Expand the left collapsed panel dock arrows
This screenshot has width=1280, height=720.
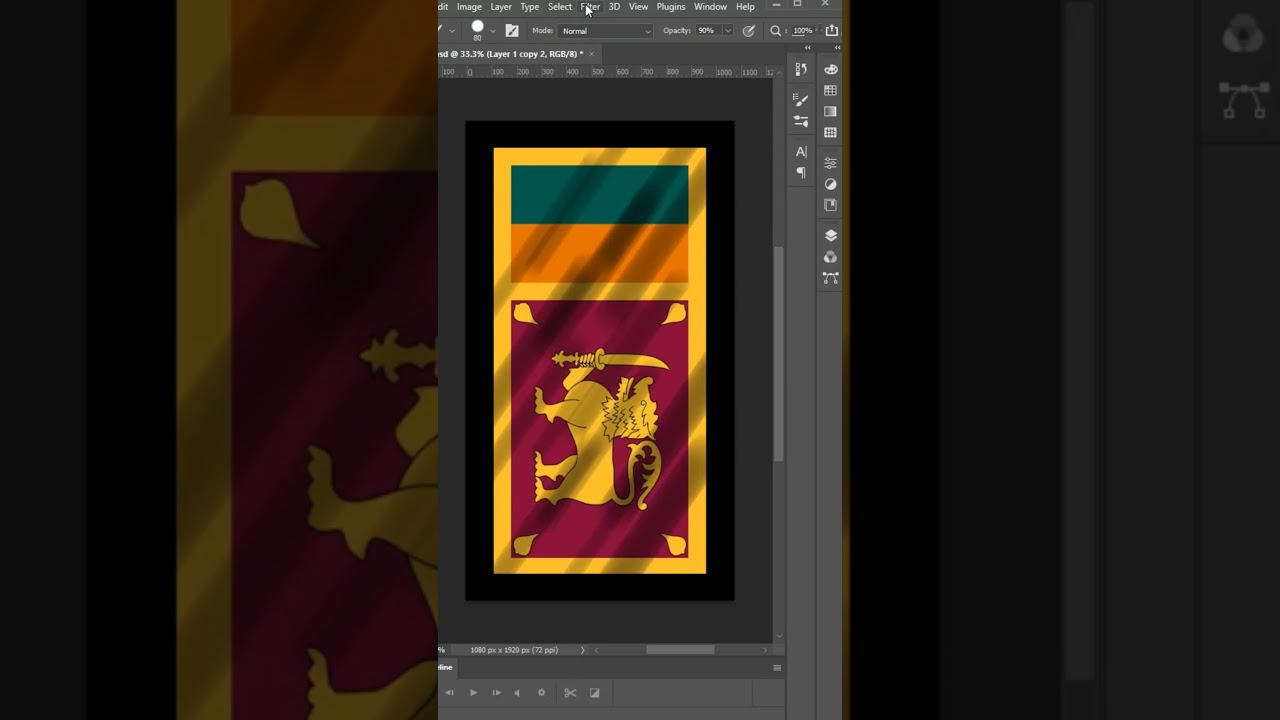[x=808, y=47]
